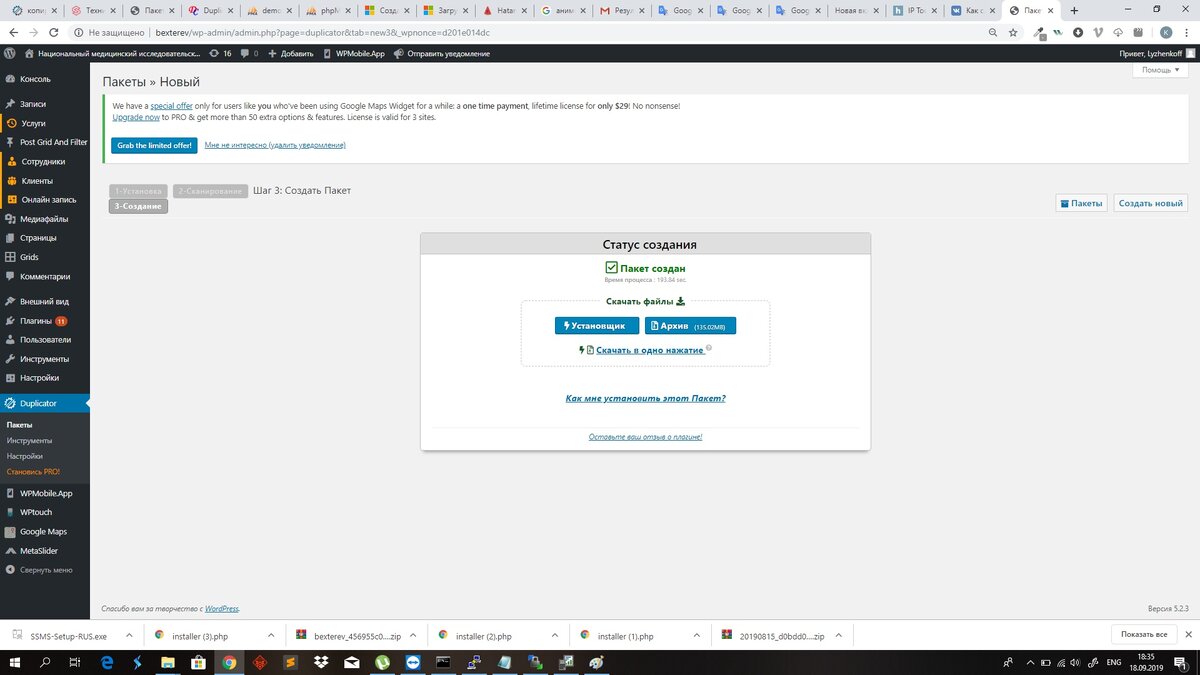
Task: Open options arrow for bexterev zip download
Action: click(413, 635)
